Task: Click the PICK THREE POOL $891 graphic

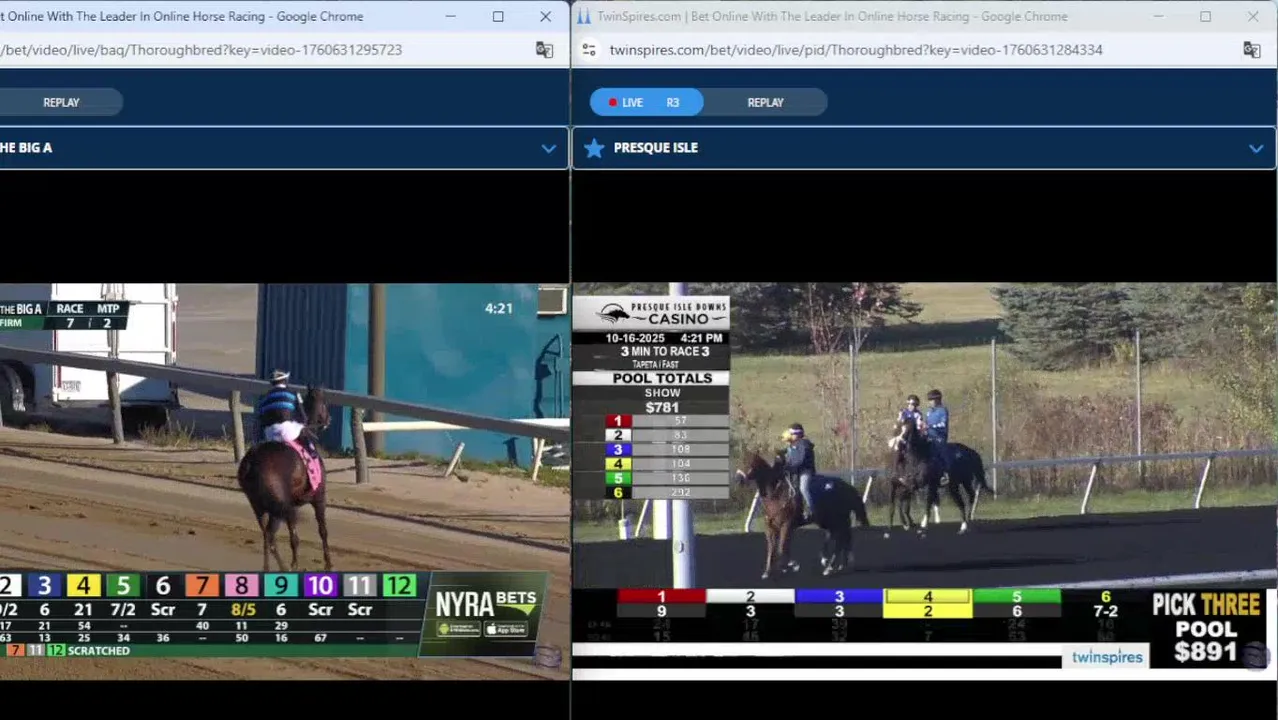Action: (1207, 629)
